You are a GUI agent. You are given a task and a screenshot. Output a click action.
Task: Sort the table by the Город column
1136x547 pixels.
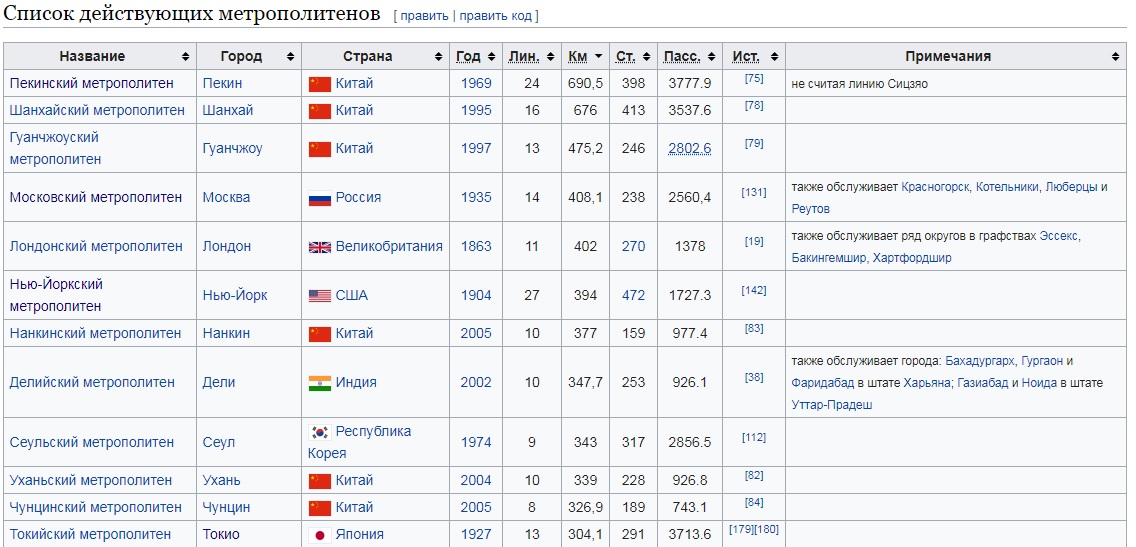pyautogui.click(x=249, y=57)
